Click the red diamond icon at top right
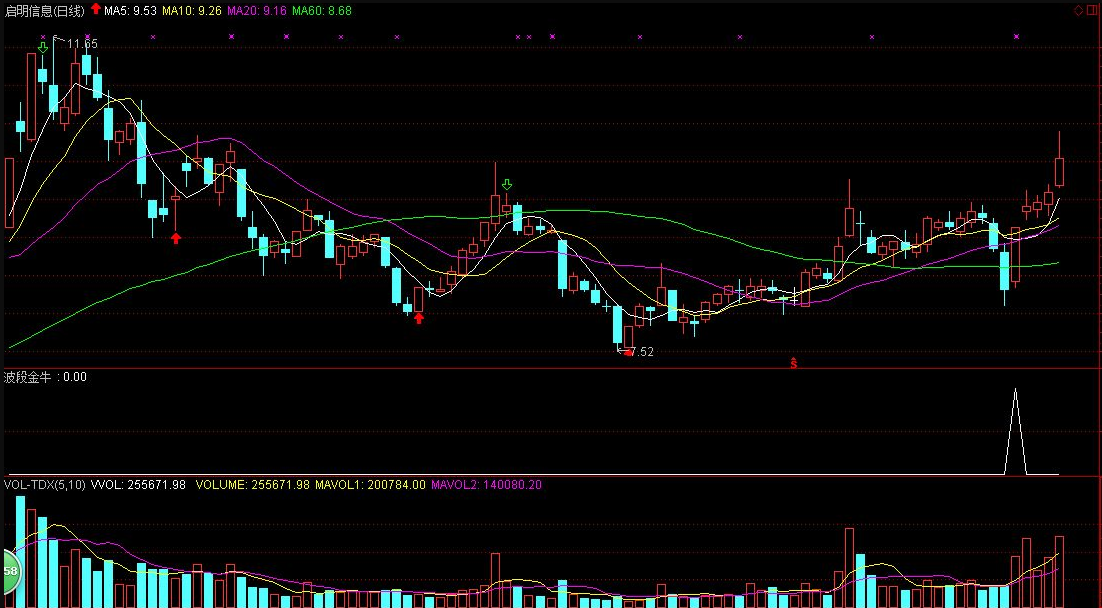This screenshot has height=608, width=1102. tap(1080, 10)
